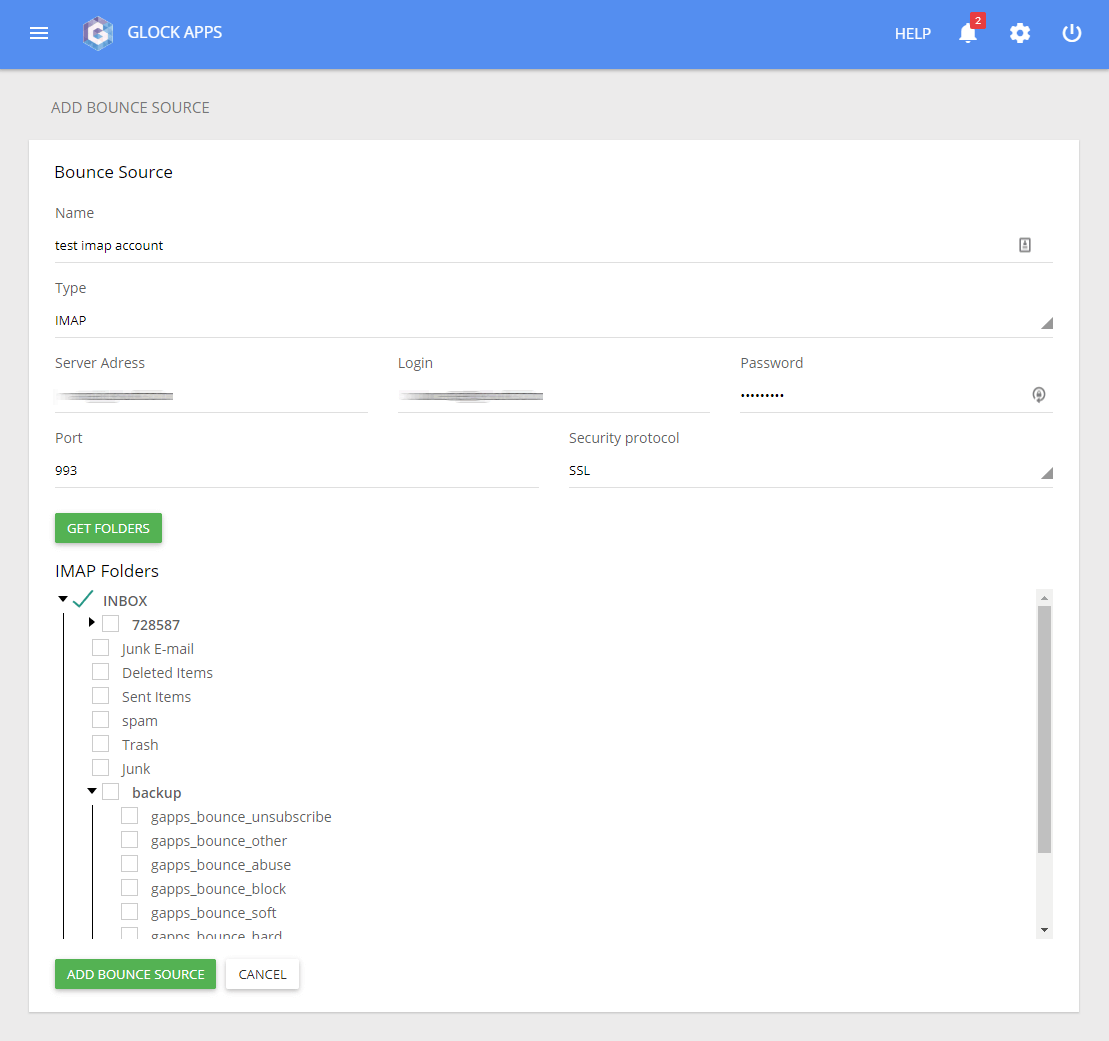The image size is (1109, 1041).
Task: Uncheck the INBOX folder checkmark
Action: tap(83, 600)
